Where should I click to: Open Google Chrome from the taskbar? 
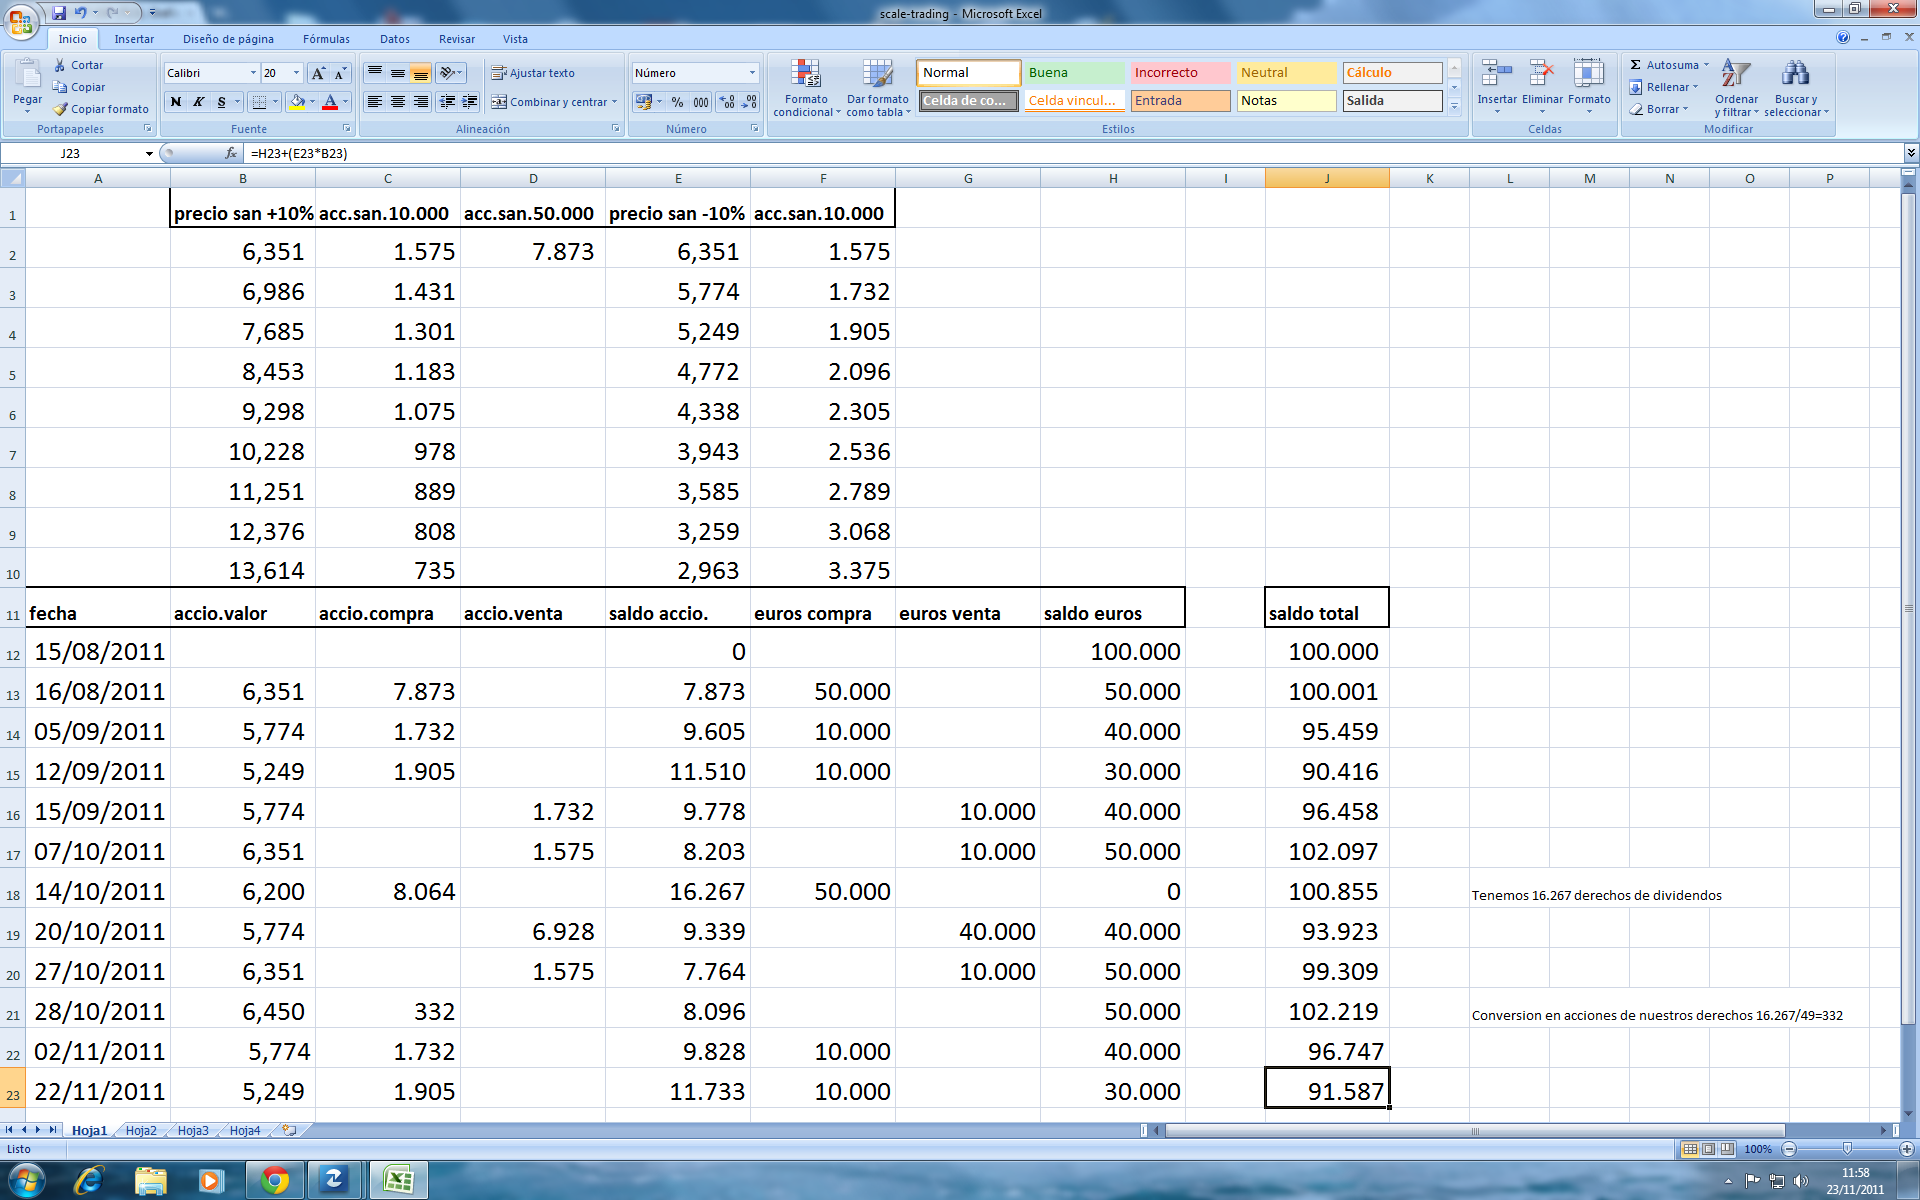click(275, 1180)
